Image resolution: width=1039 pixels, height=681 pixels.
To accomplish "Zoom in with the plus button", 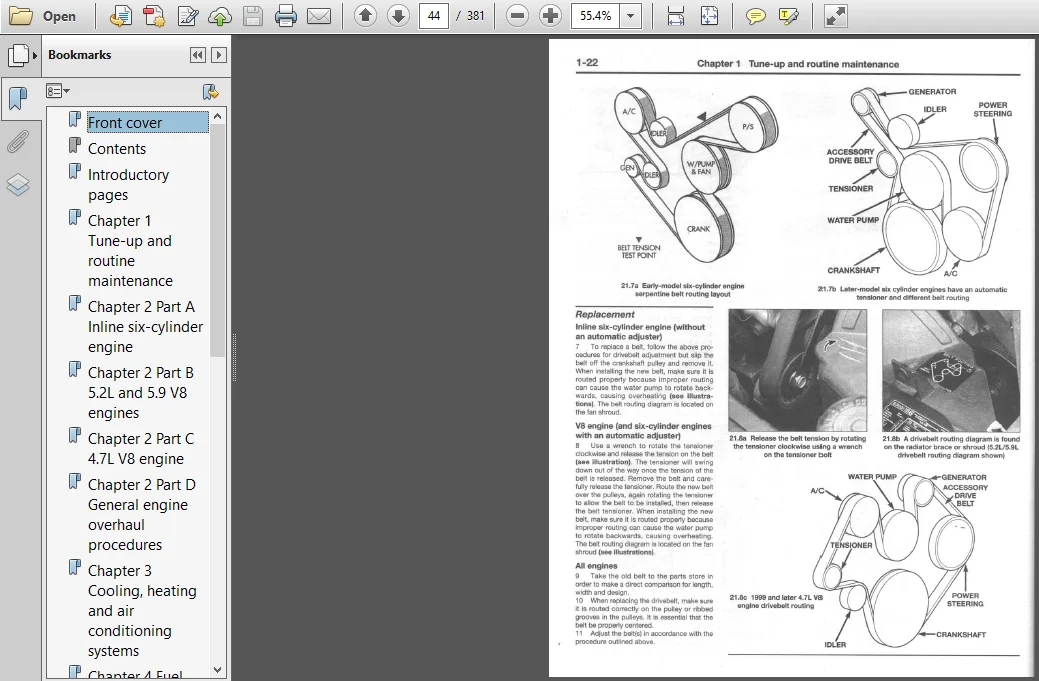I will coord(550,15).
